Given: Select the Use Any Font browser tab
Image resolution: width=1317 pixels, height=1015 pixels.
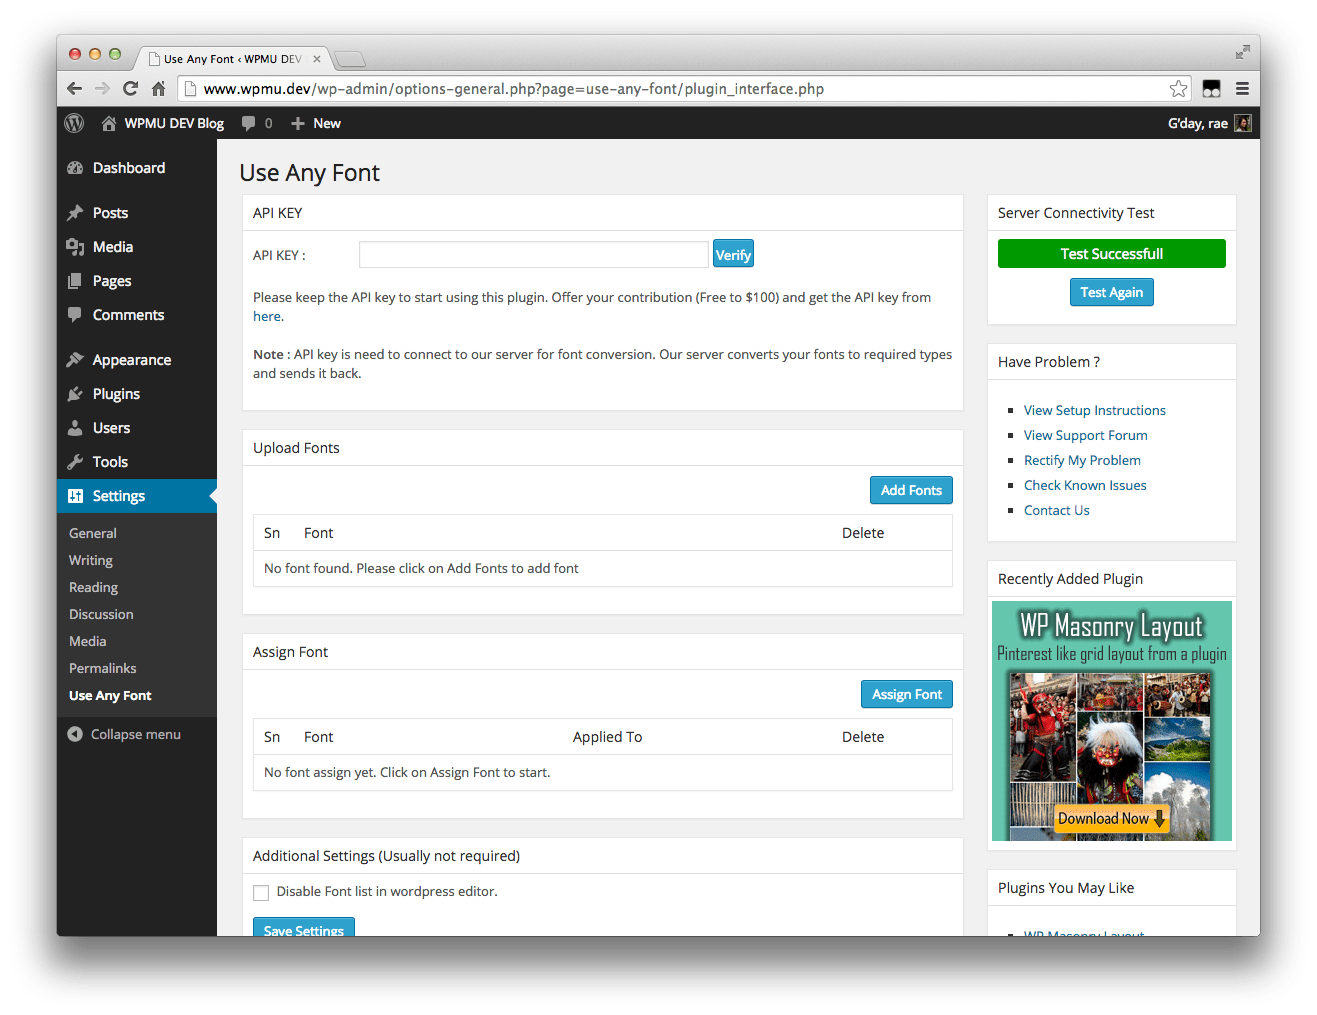Looking at the screenshot, I should 232,59.
